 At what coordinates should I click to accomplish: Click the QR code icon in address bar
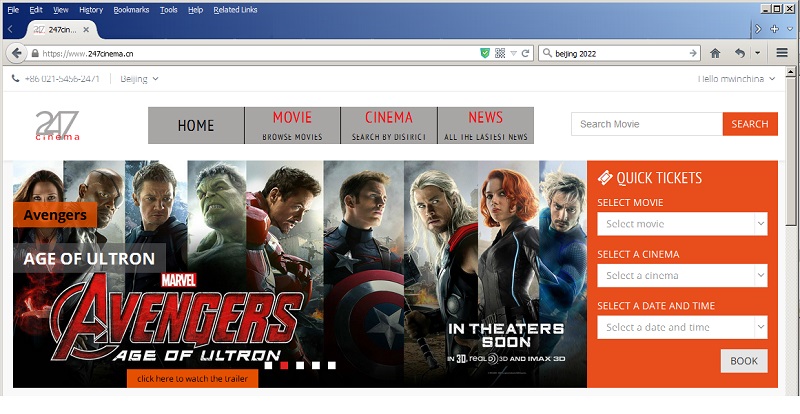click(x=500, y=53)
